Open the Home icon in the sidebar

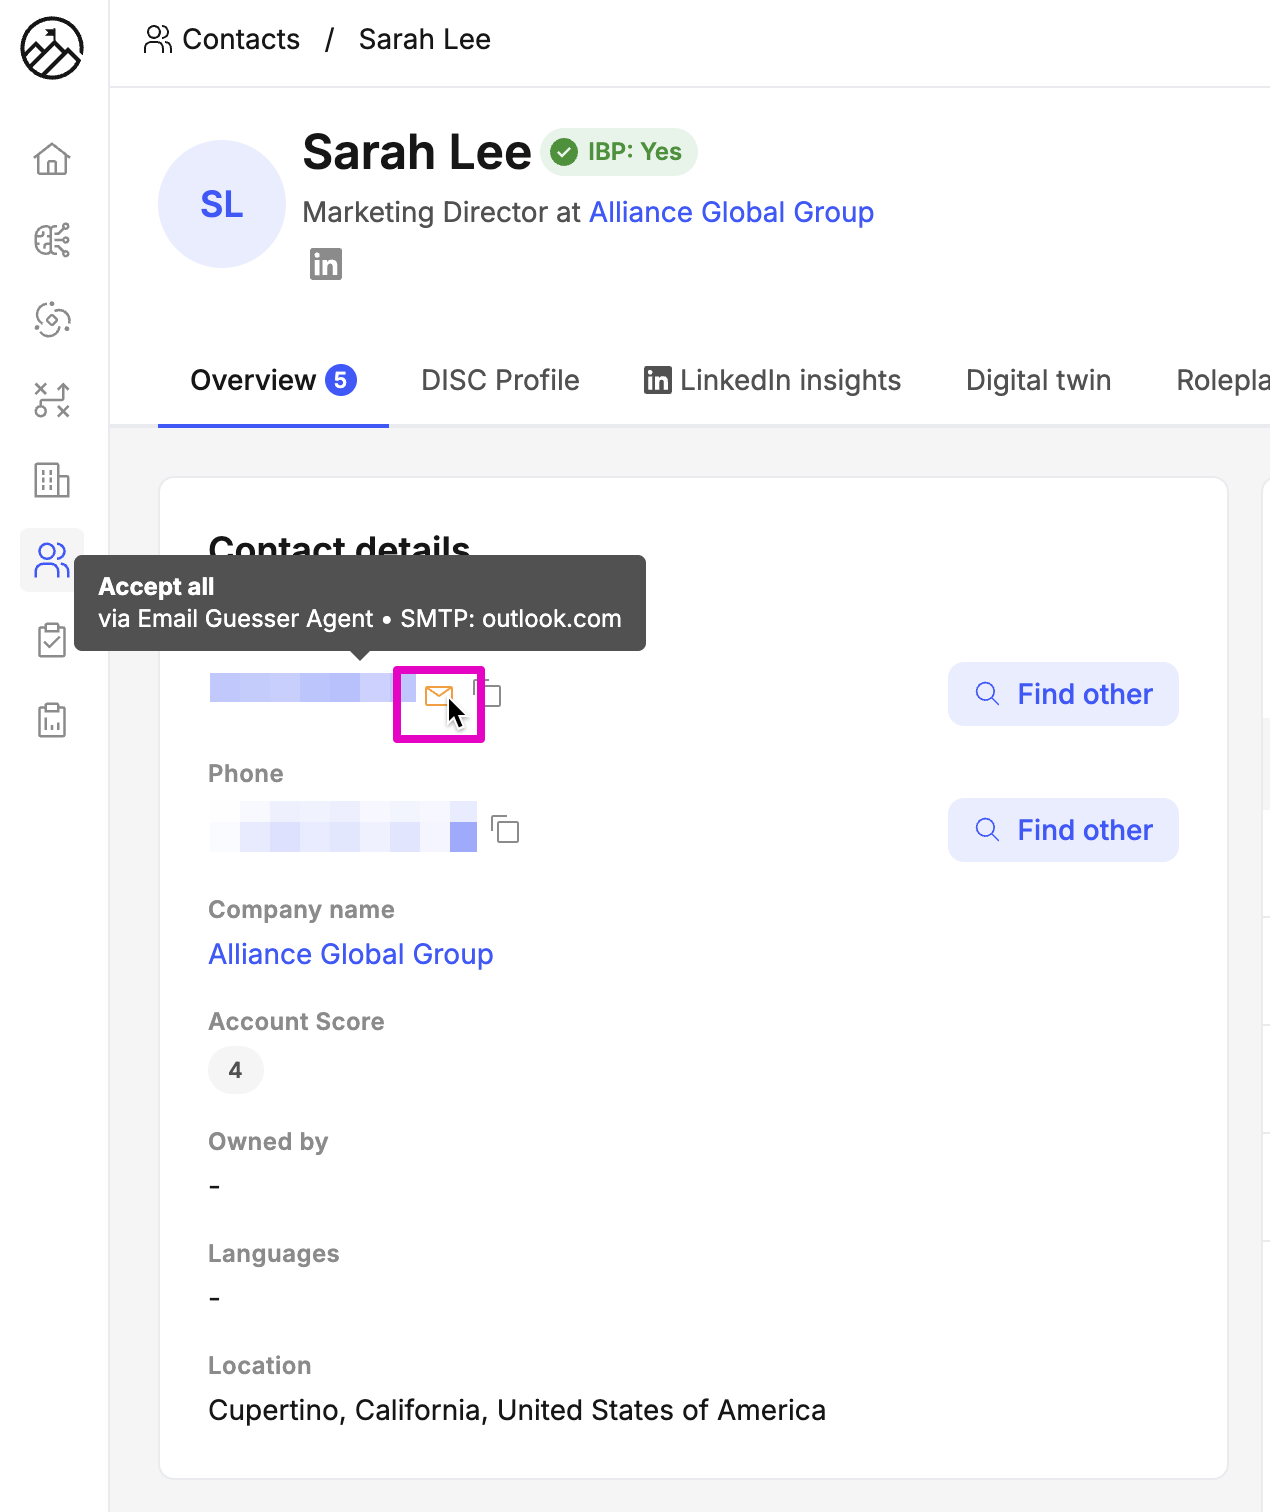tap(51, 160)
